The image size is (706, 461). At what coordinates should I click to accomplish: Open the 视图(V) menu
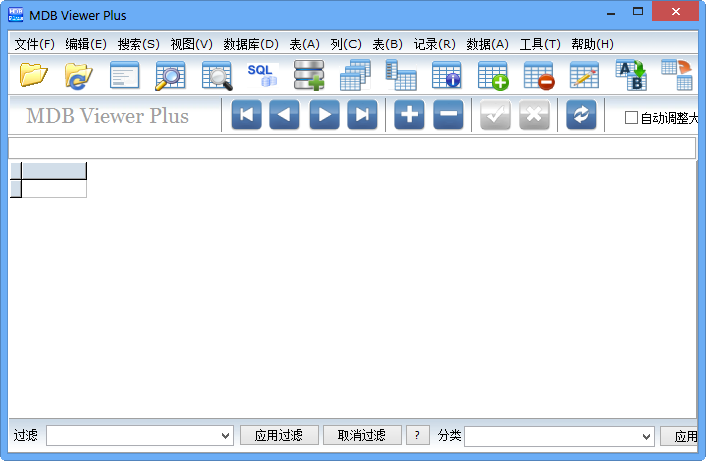191,44
